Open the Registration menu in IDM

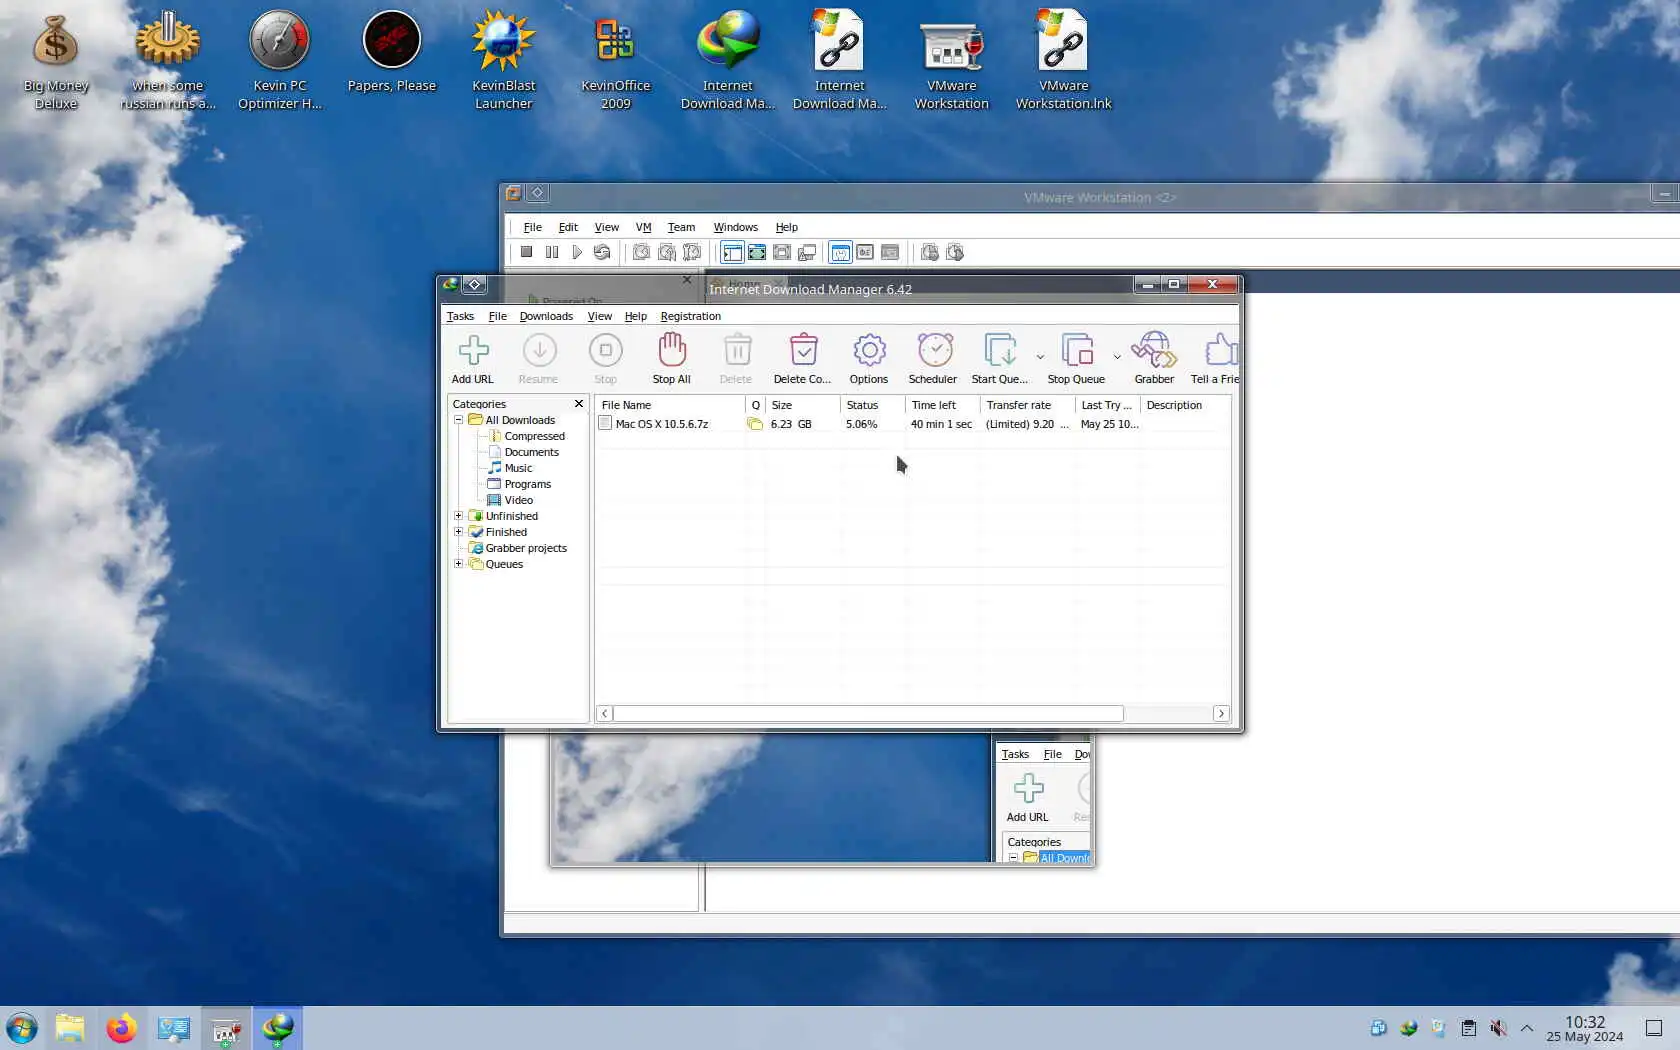coord(690,316)
